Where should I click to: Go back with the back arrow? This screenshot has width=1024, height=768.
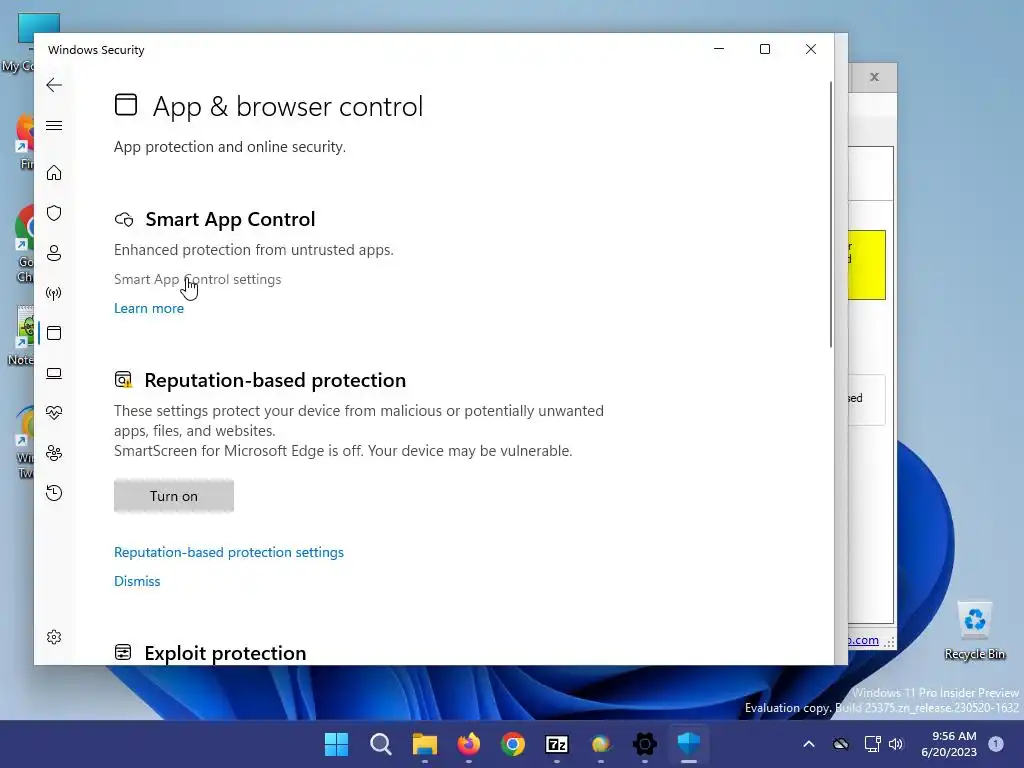point(54,85)
